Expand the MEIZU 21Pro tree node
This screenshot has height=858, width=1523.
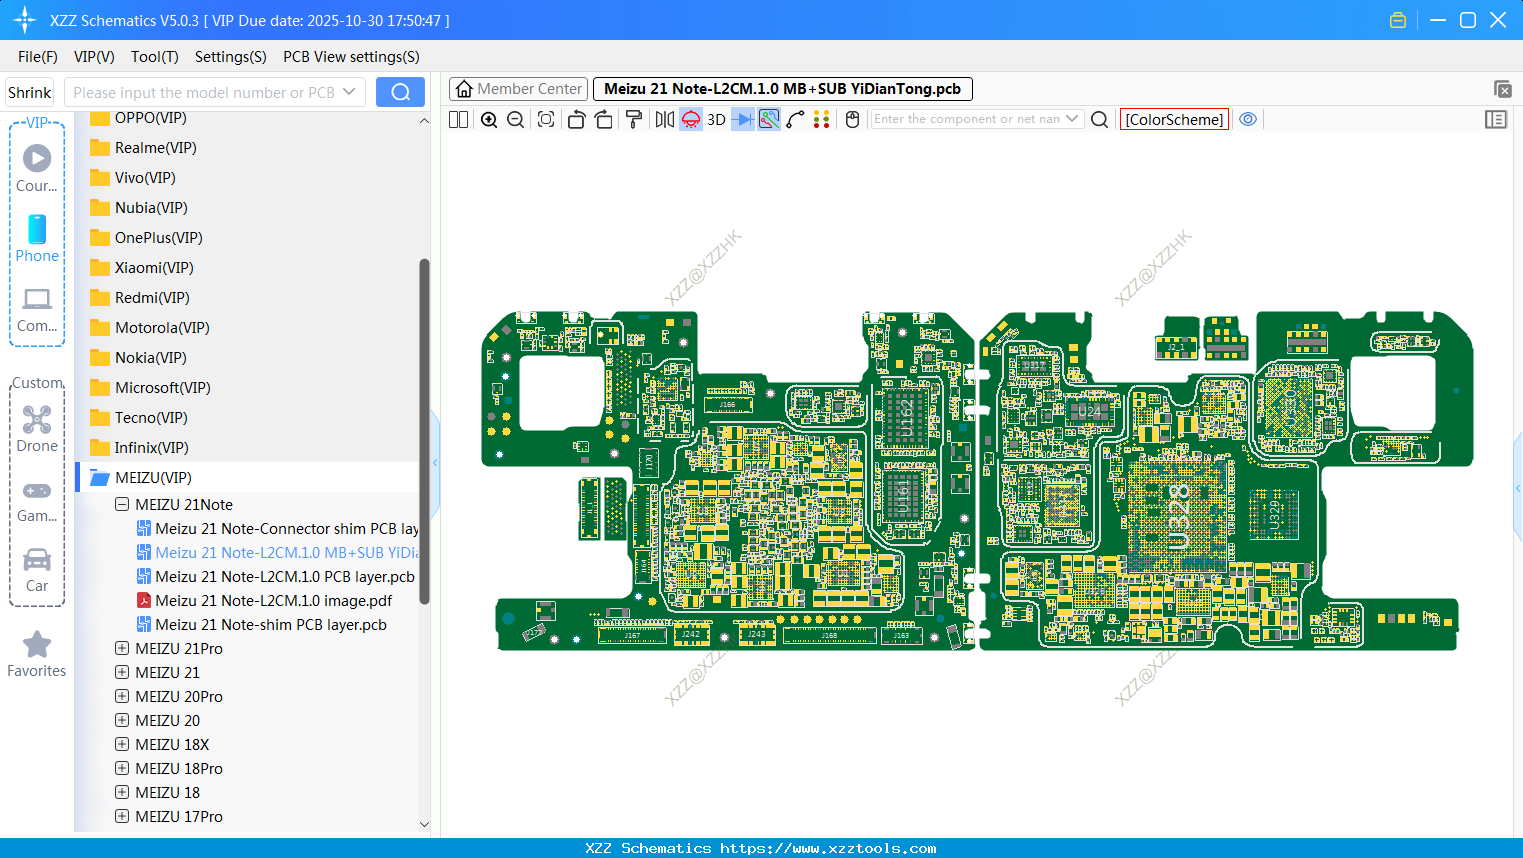tap(122, 649)
